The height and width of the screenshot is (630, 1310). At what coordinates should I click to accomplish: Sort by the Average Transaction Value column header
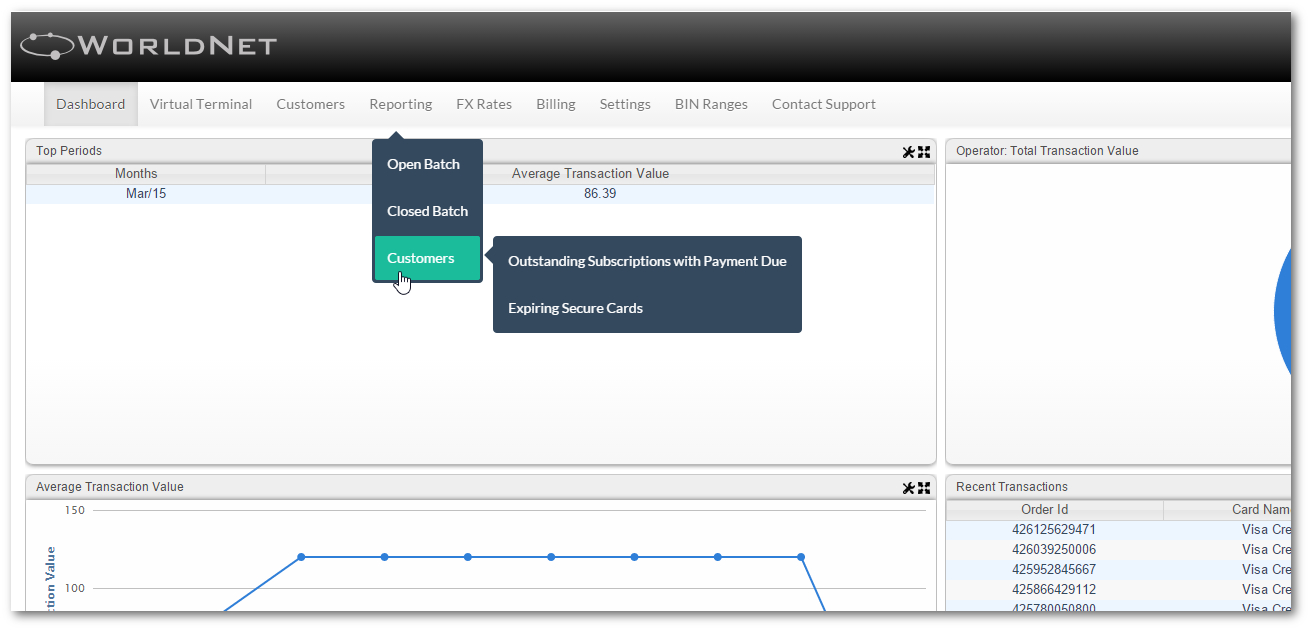coord(590,174)
